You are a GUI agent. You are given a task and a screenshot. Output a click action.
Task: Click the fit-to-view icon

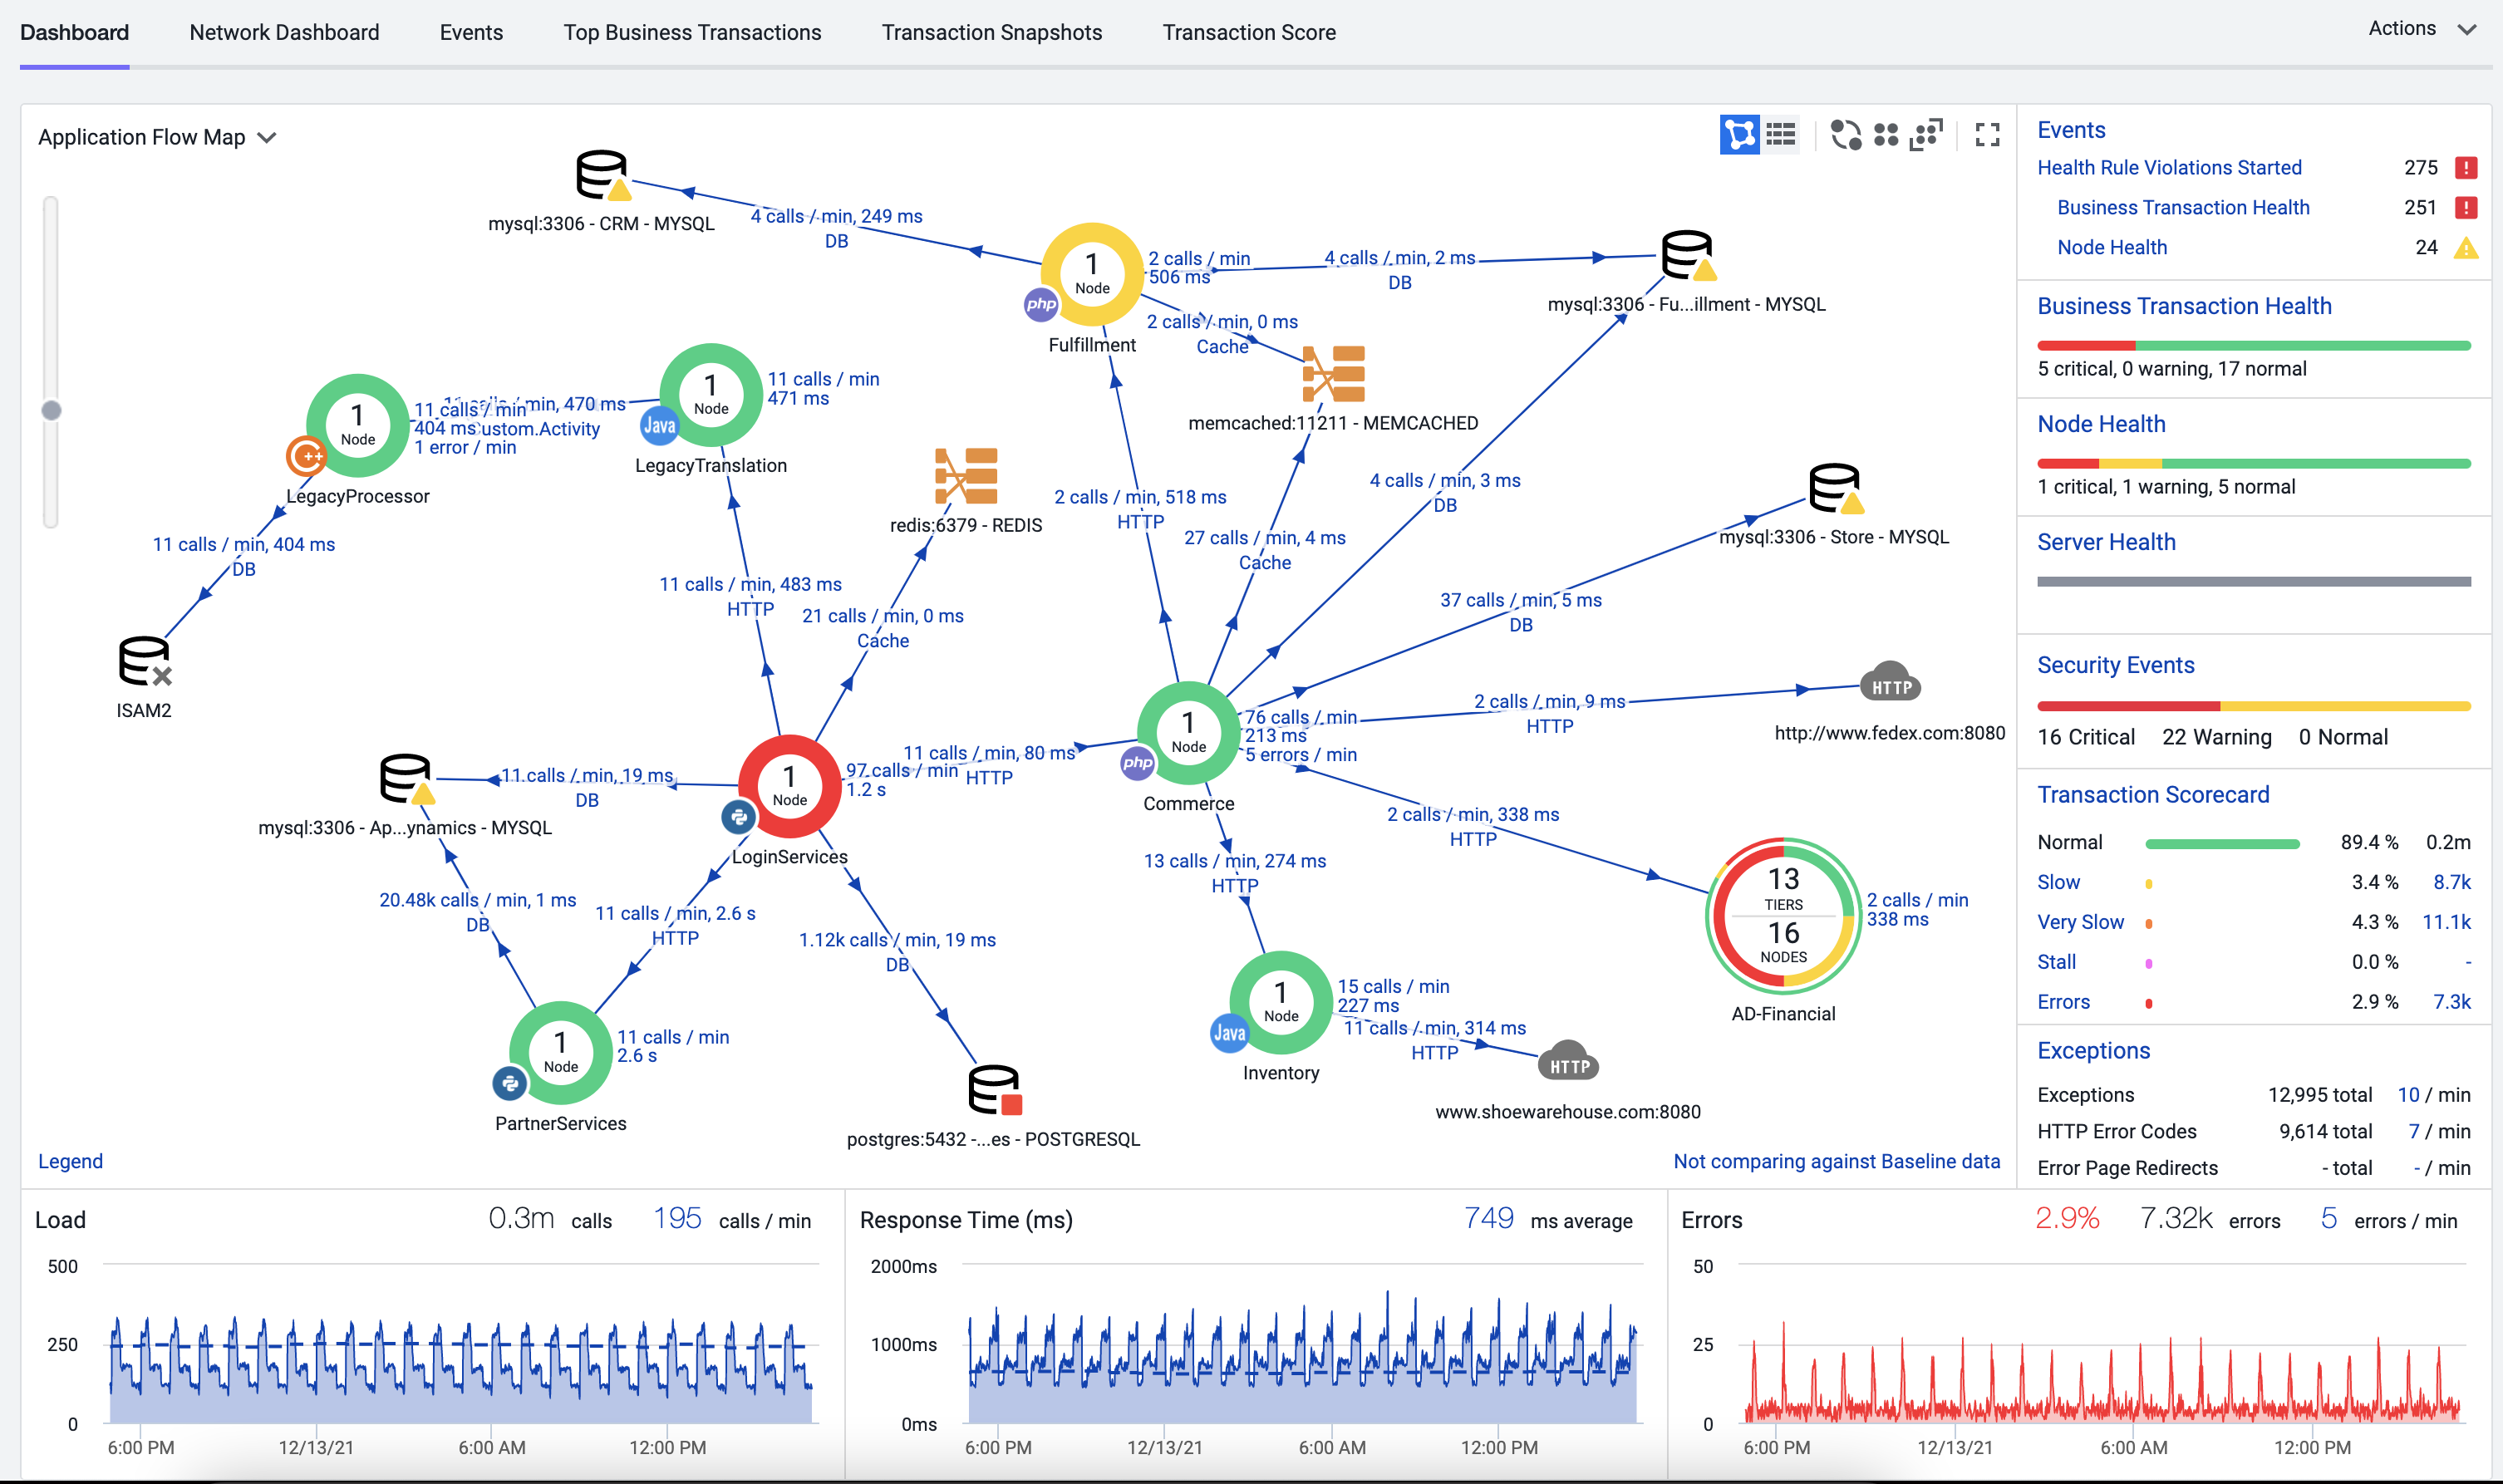(1926, 135)
